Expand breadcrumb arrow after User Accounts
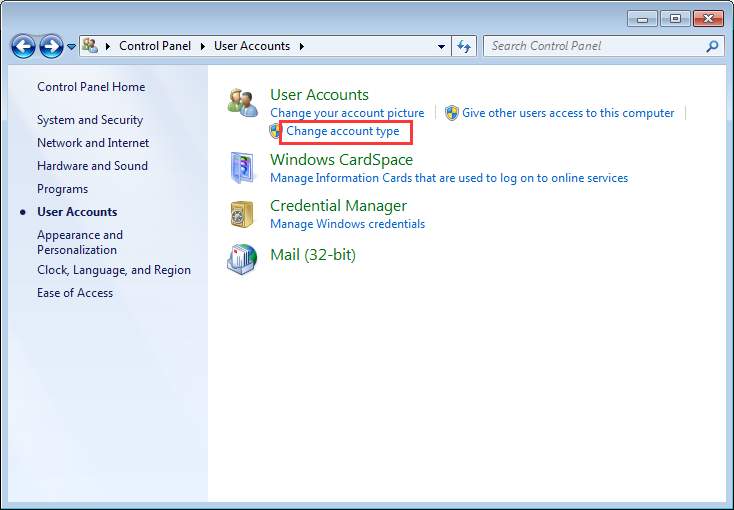 (301, 46)
